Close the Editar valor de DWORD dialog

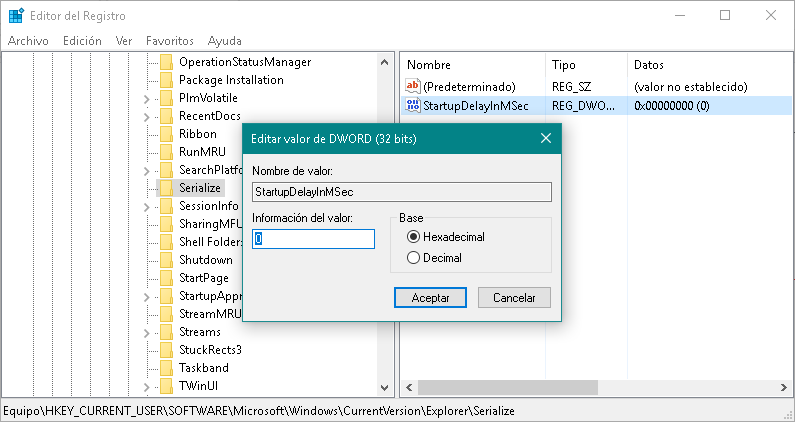(x=545, y=139)
